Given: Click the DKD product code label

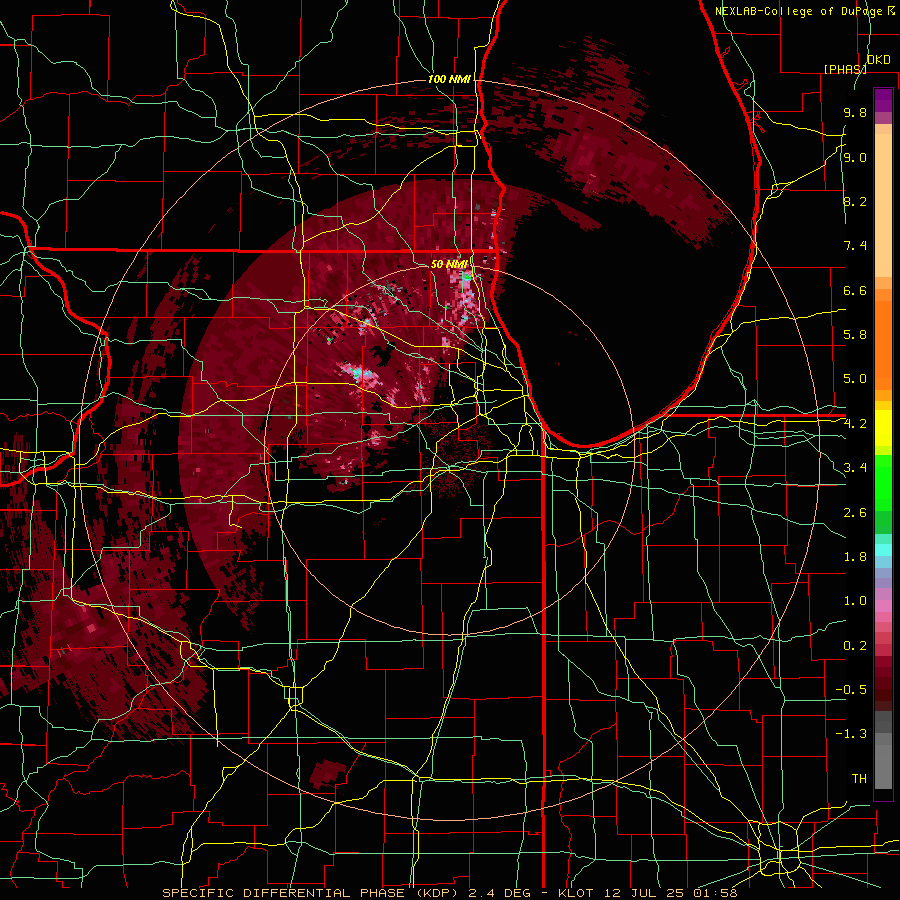Looking at the screenshot, I should tap(879, 60).
